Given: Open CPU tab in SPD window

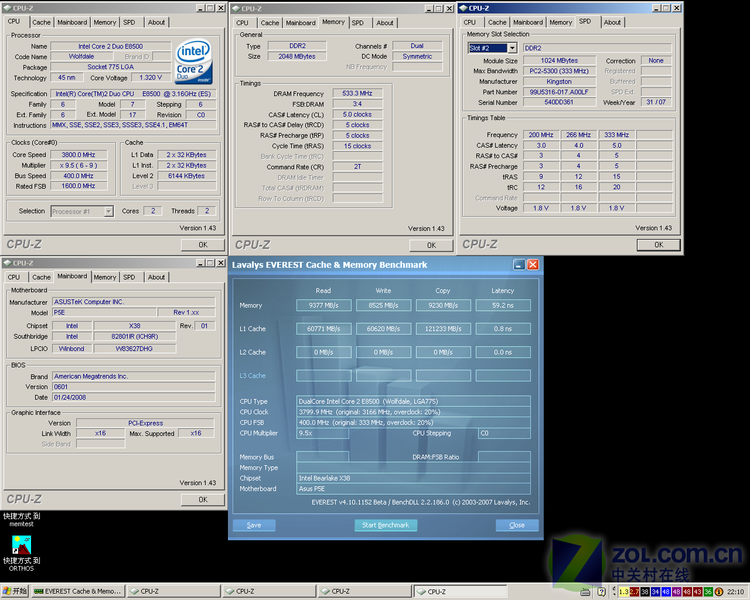Looking at the screenshot, I should (470, 22).
